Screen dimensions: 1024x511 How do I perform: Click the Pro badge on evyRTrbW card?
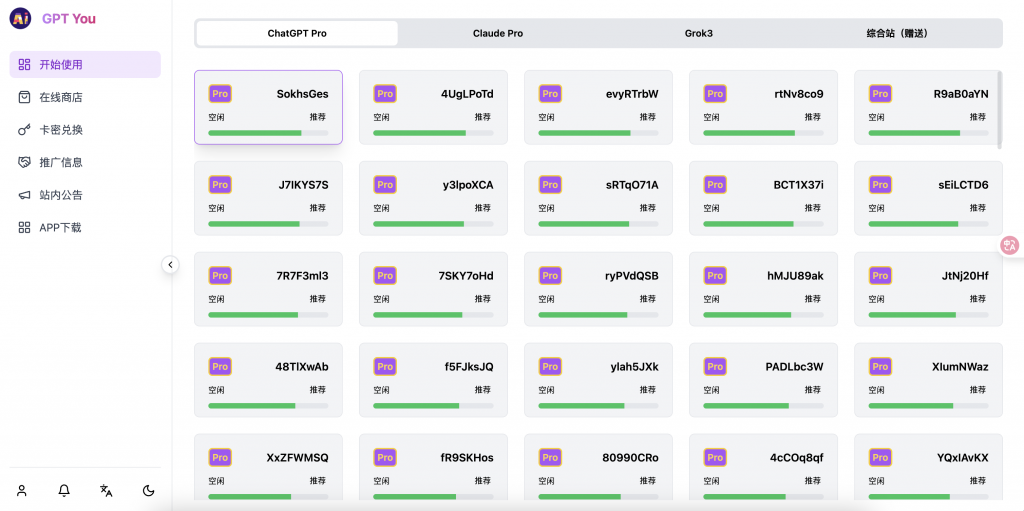click(x=550, y=93)
